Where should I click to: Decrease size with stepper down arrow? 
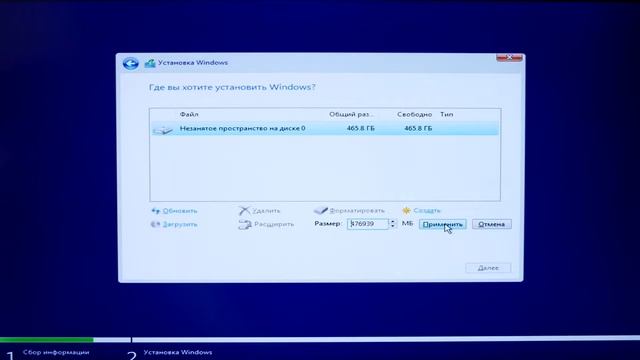click(x=393, y=226)
